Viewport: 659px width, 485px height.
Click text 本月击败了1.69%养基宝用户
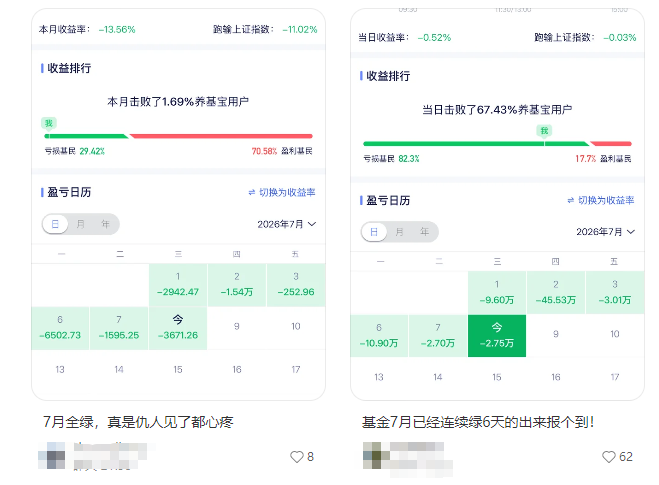coord(178,102)
